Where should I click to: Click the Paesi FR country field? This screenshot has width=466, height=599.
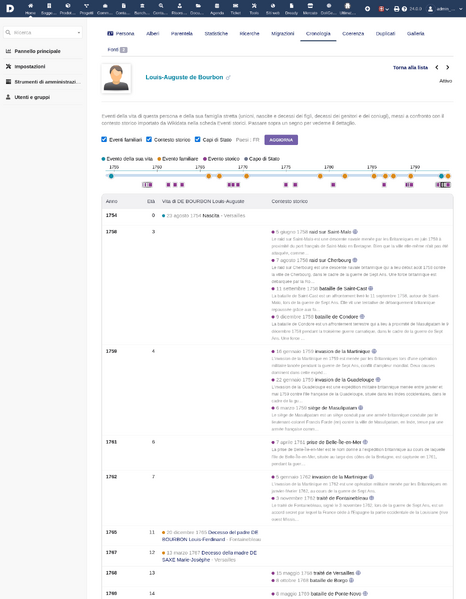pos(248,140)
